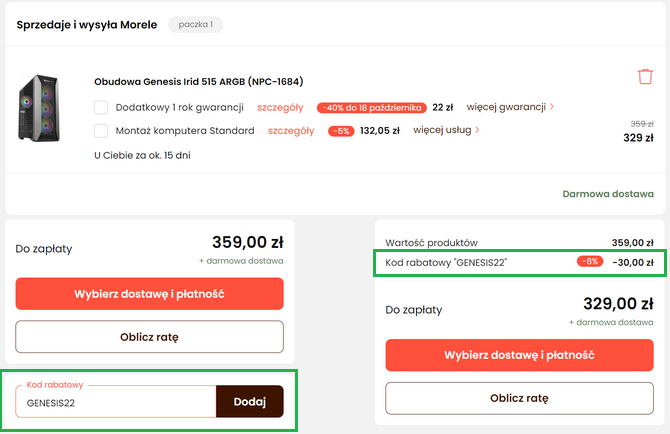Screen dimensions: 670x434
Task: Click the U Ciebie za ok. 15 dni text
Action: (x=142, y=155)
